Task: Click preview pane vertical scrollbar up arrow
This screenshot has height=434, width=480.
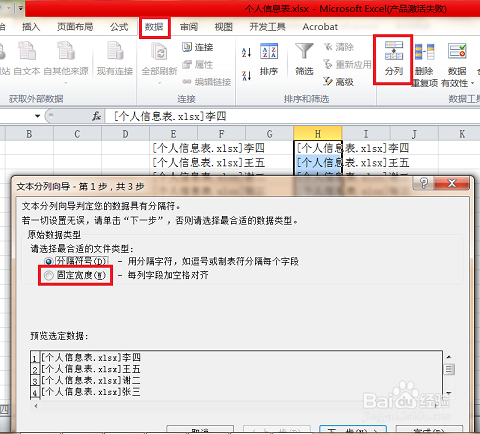Action: (449, 357)
